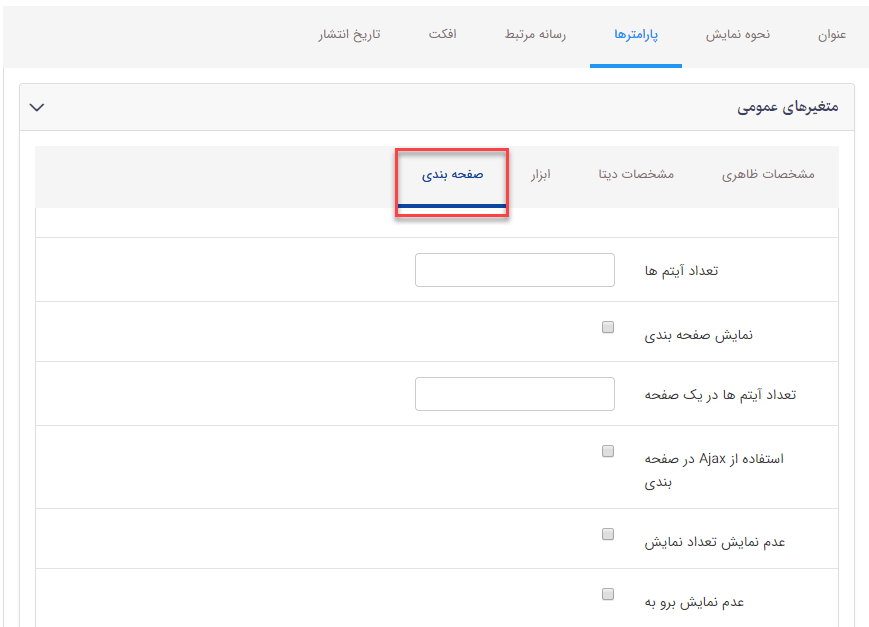Open the تاریخ انتشار tab
This screenshot has width=869, height=627.
[x=347, y=34]
